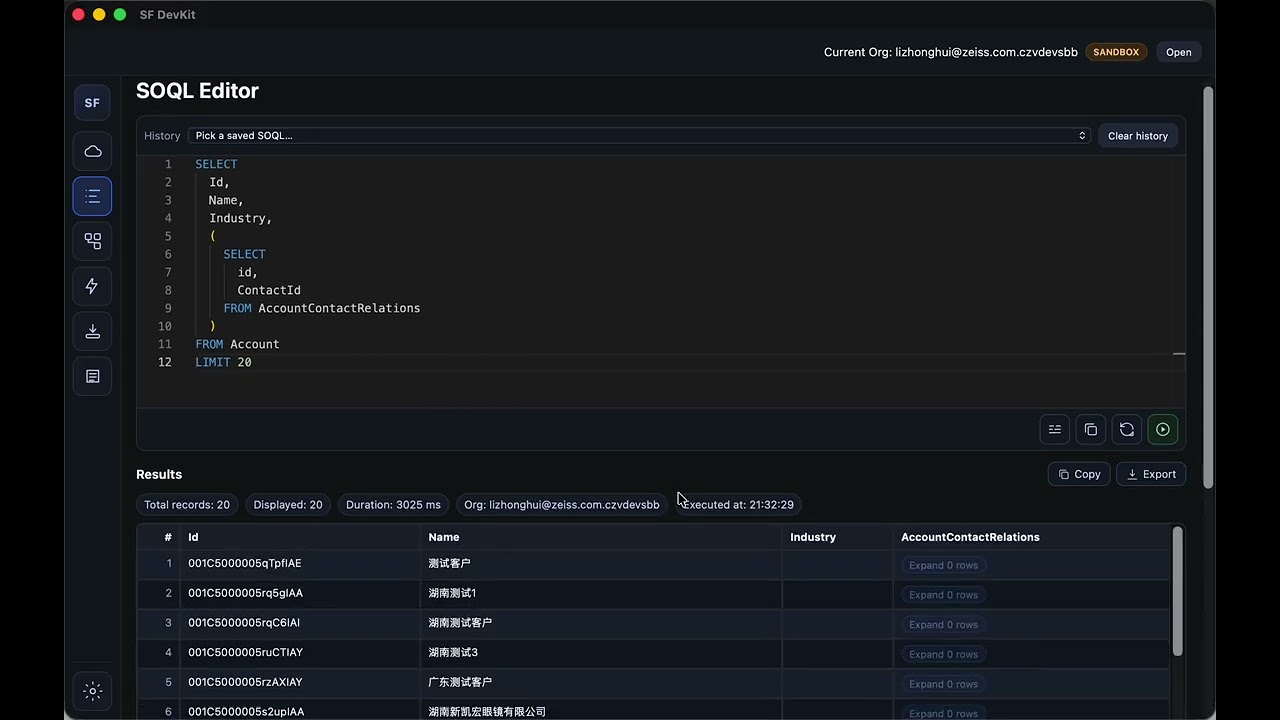The image size is (1280, 720).
Task: Click the AccountContactRelations text in the query
Action: click(x=339, y=308)
